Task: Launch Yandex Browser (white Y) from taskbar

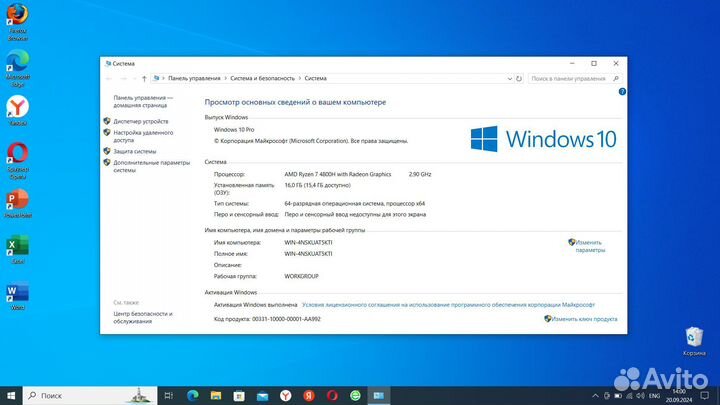Action: coord(286,395)
